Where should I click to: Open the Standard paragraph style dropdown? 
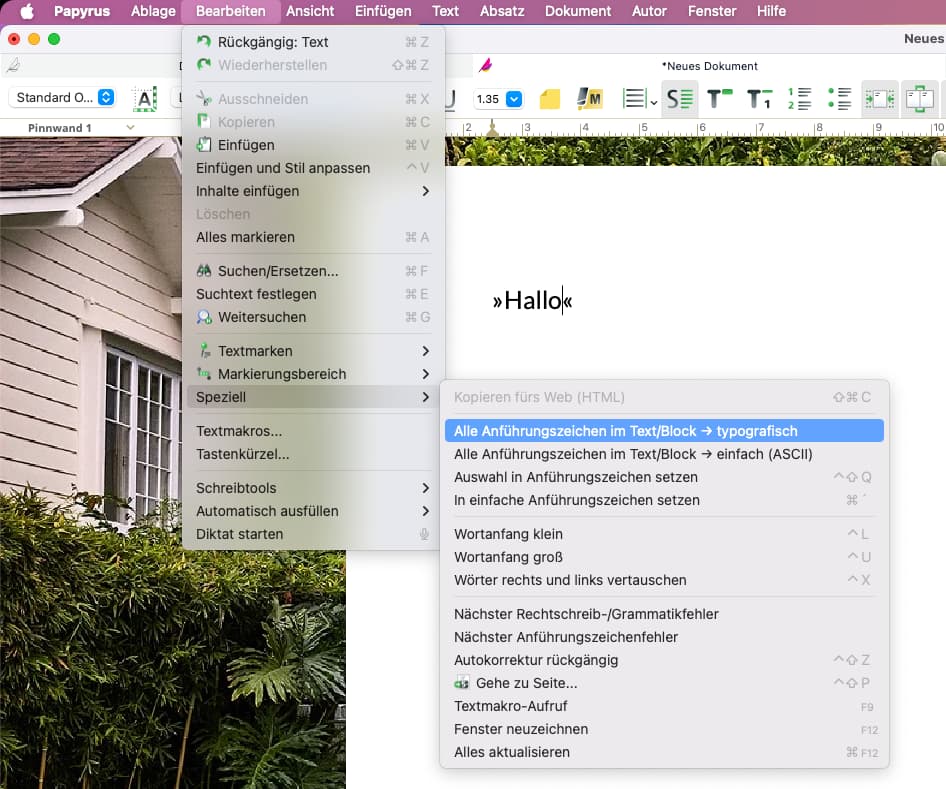(x=62, y=98)
